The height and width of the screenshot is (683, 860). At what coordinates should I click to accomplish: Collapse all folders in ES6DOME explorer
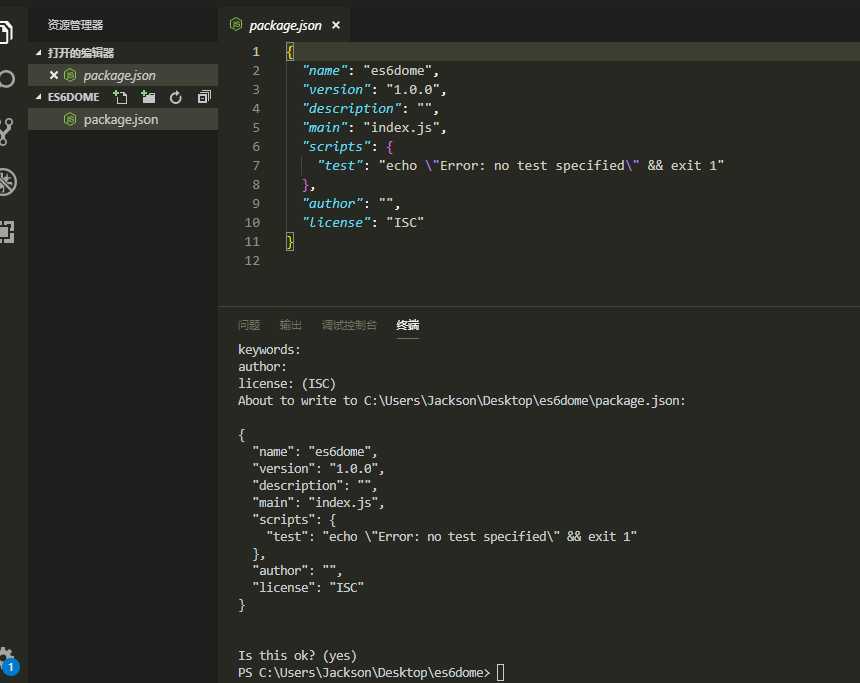point(203,97)
